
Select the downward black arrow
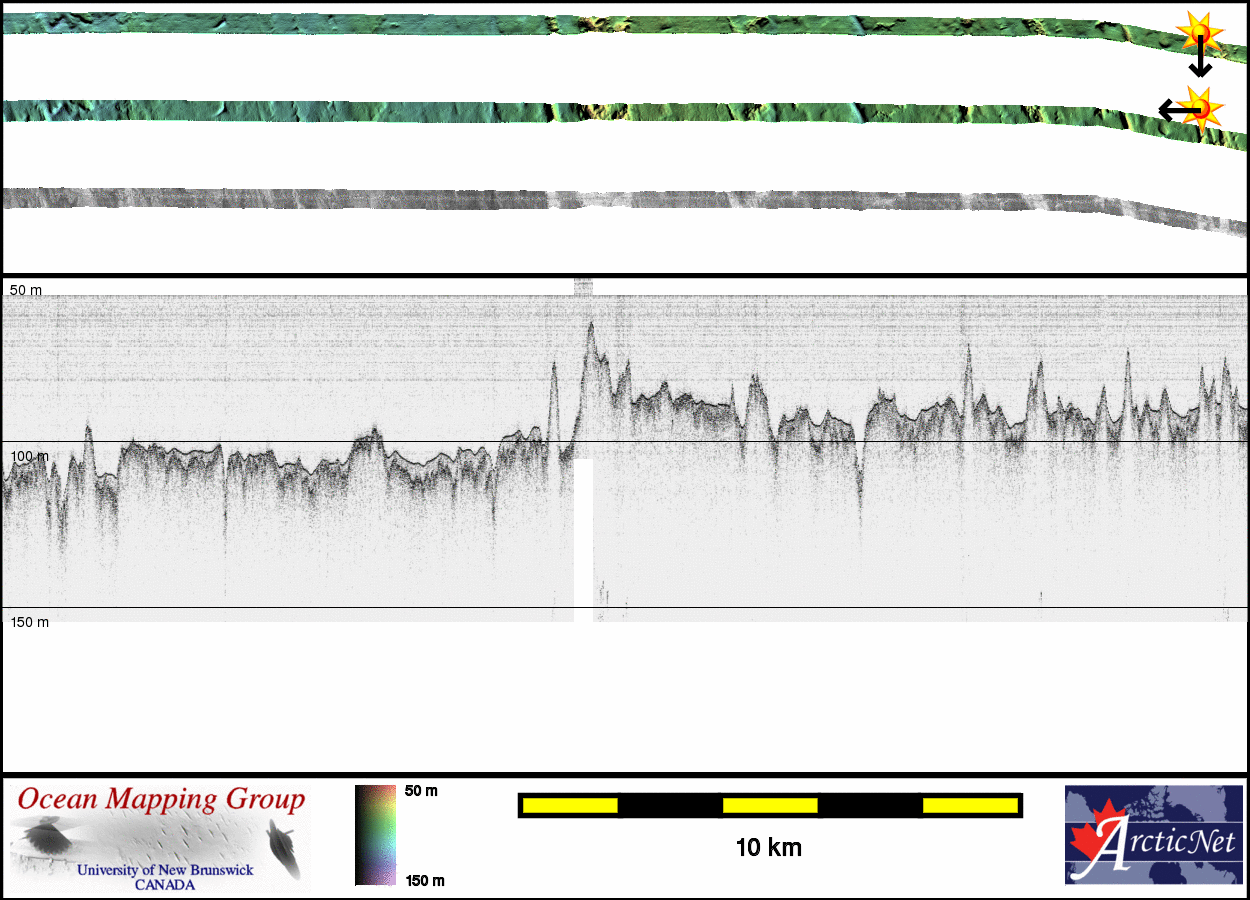click(x=1200, y=62)
